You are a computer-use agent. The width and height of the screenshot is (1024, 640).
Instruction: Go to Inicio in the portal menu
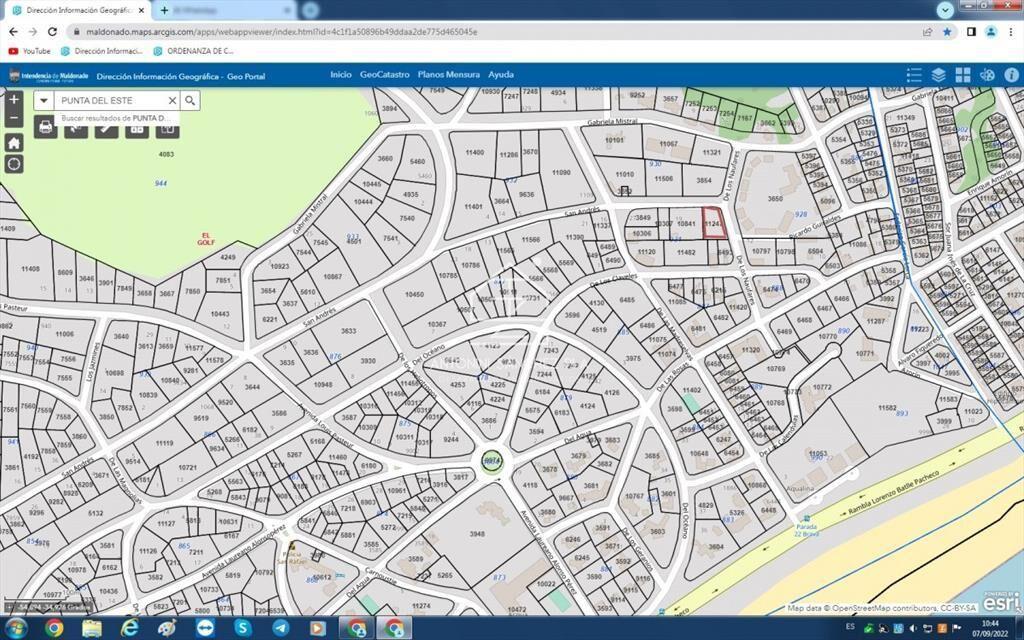click(341, 74)
